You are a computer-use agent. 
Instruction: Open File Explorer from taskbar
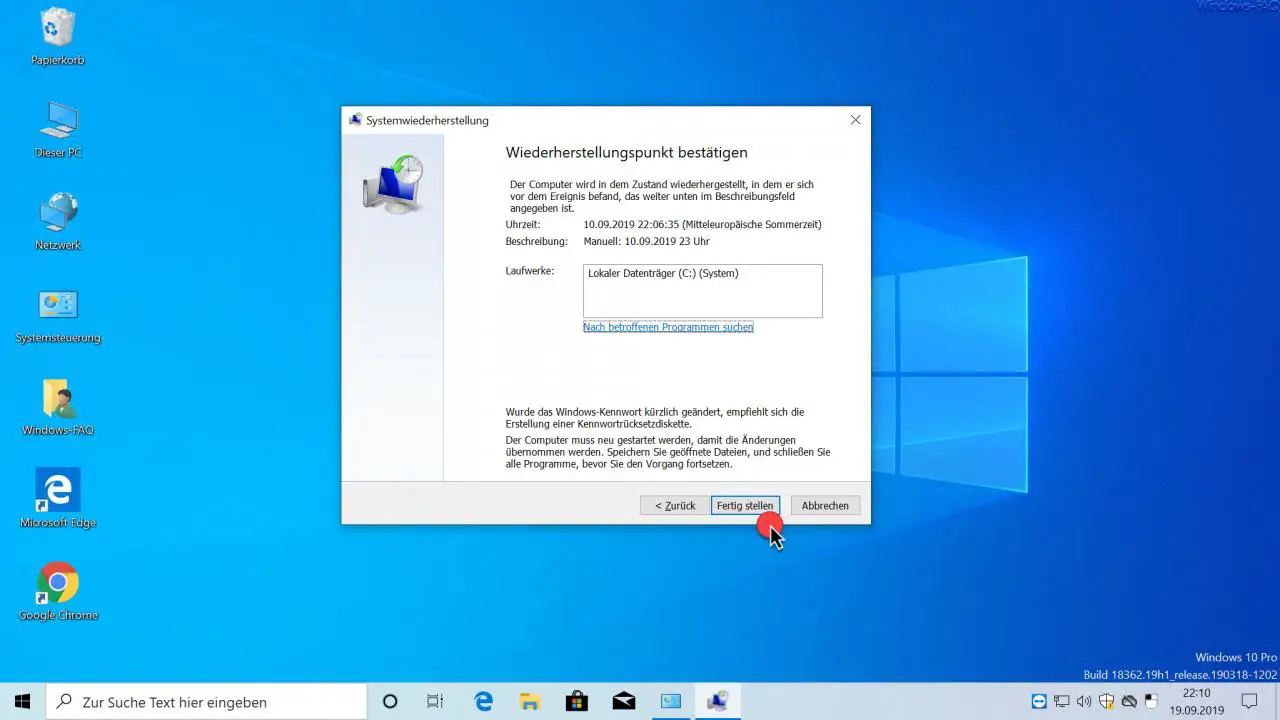pos(530,702)
